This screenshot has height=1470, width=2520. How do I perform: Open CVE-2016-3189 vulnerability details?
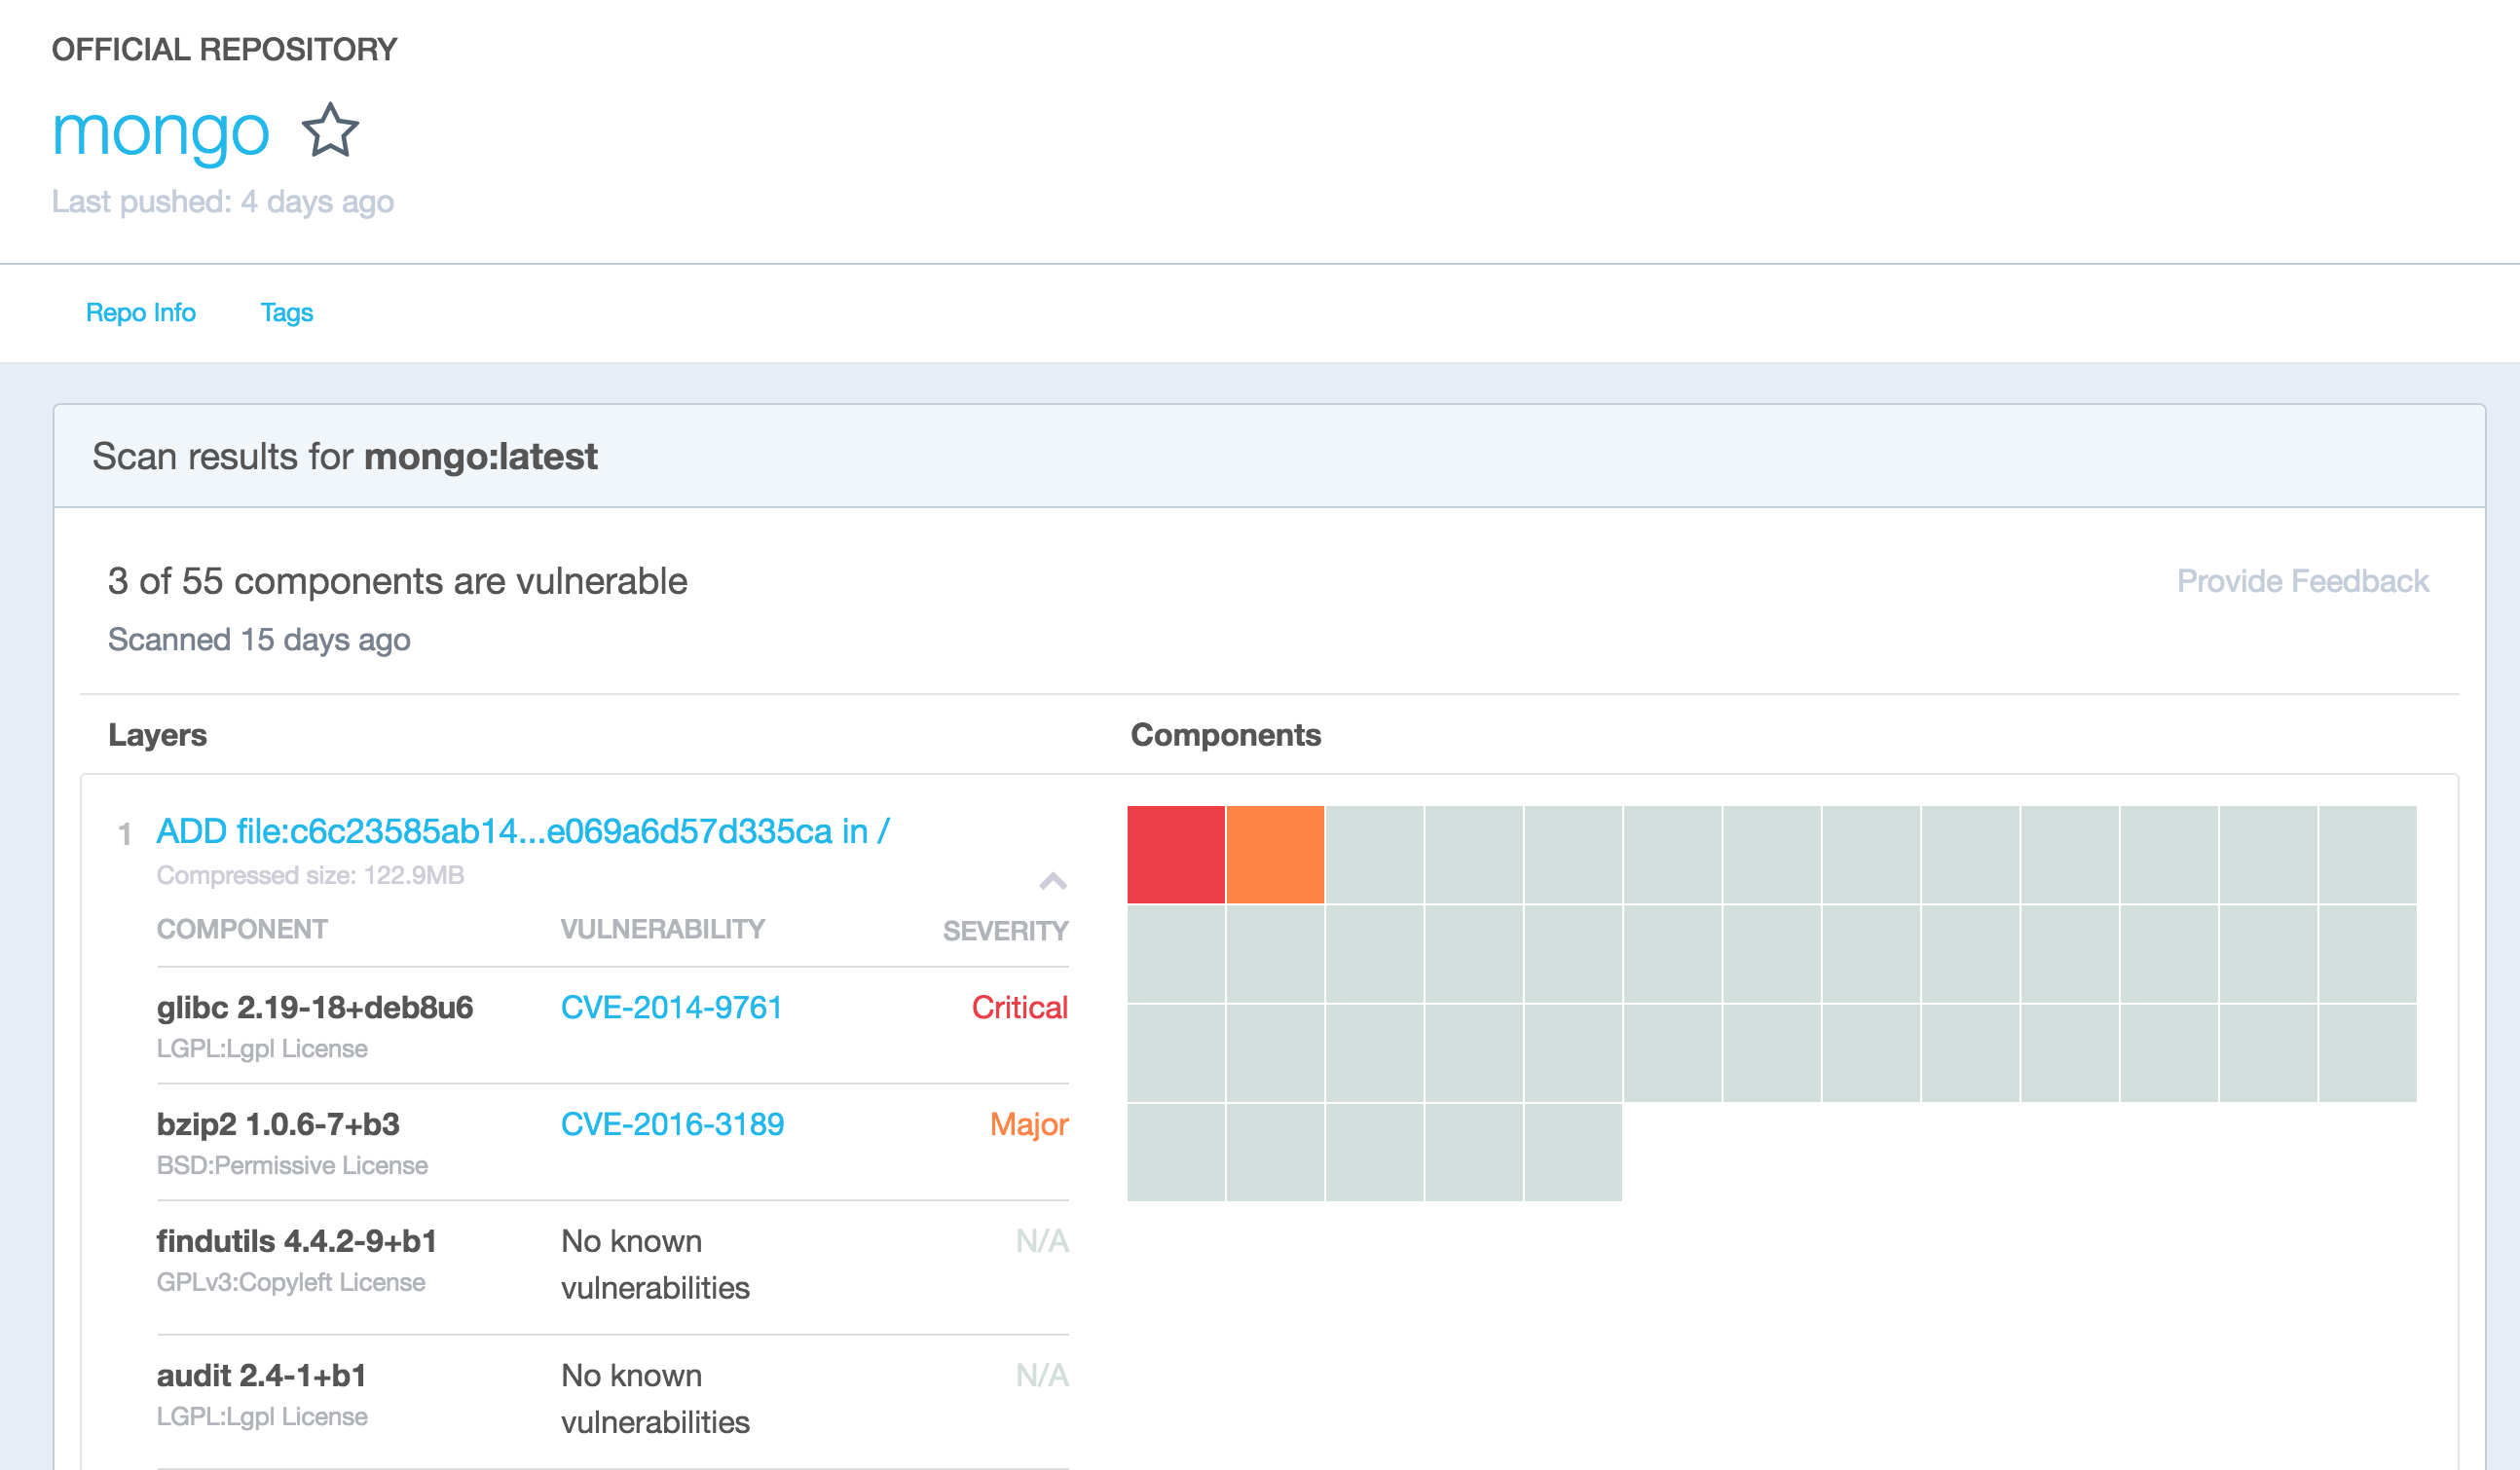[672, 1124]
